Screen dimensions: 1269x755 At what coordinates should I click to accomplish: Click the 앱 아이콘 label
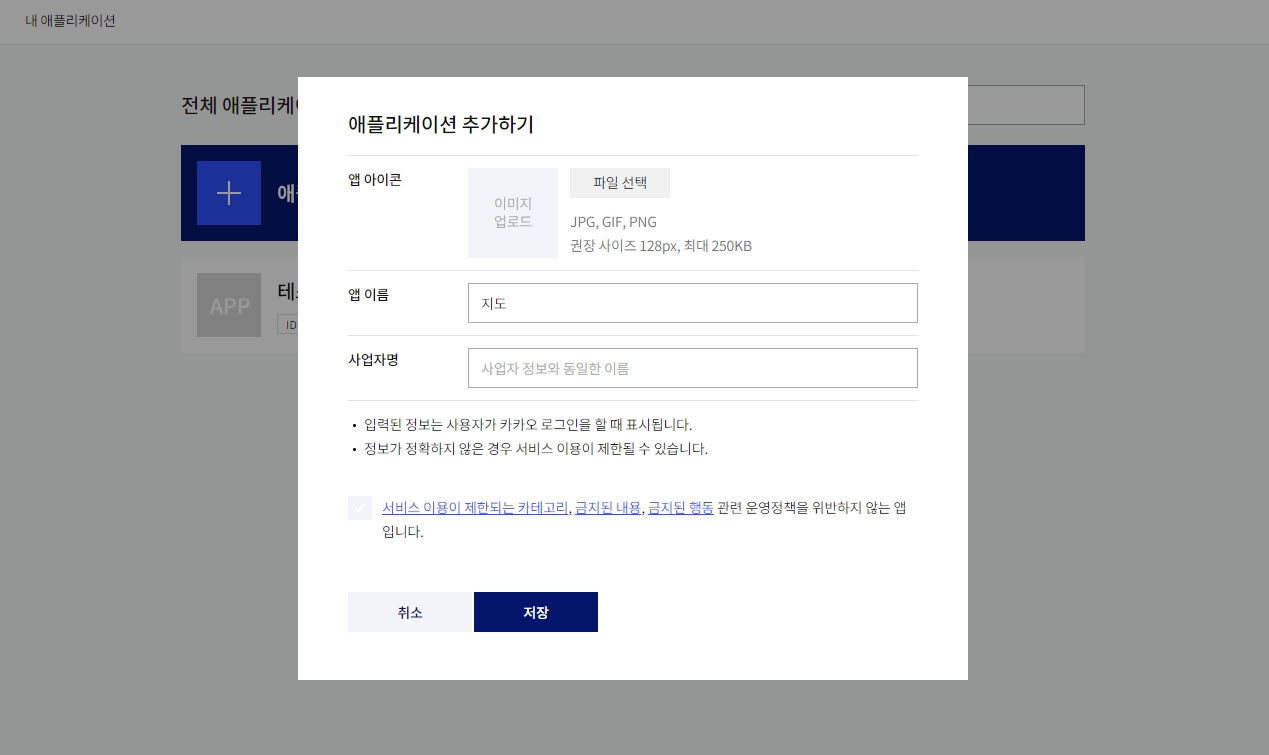pos(375,180)
